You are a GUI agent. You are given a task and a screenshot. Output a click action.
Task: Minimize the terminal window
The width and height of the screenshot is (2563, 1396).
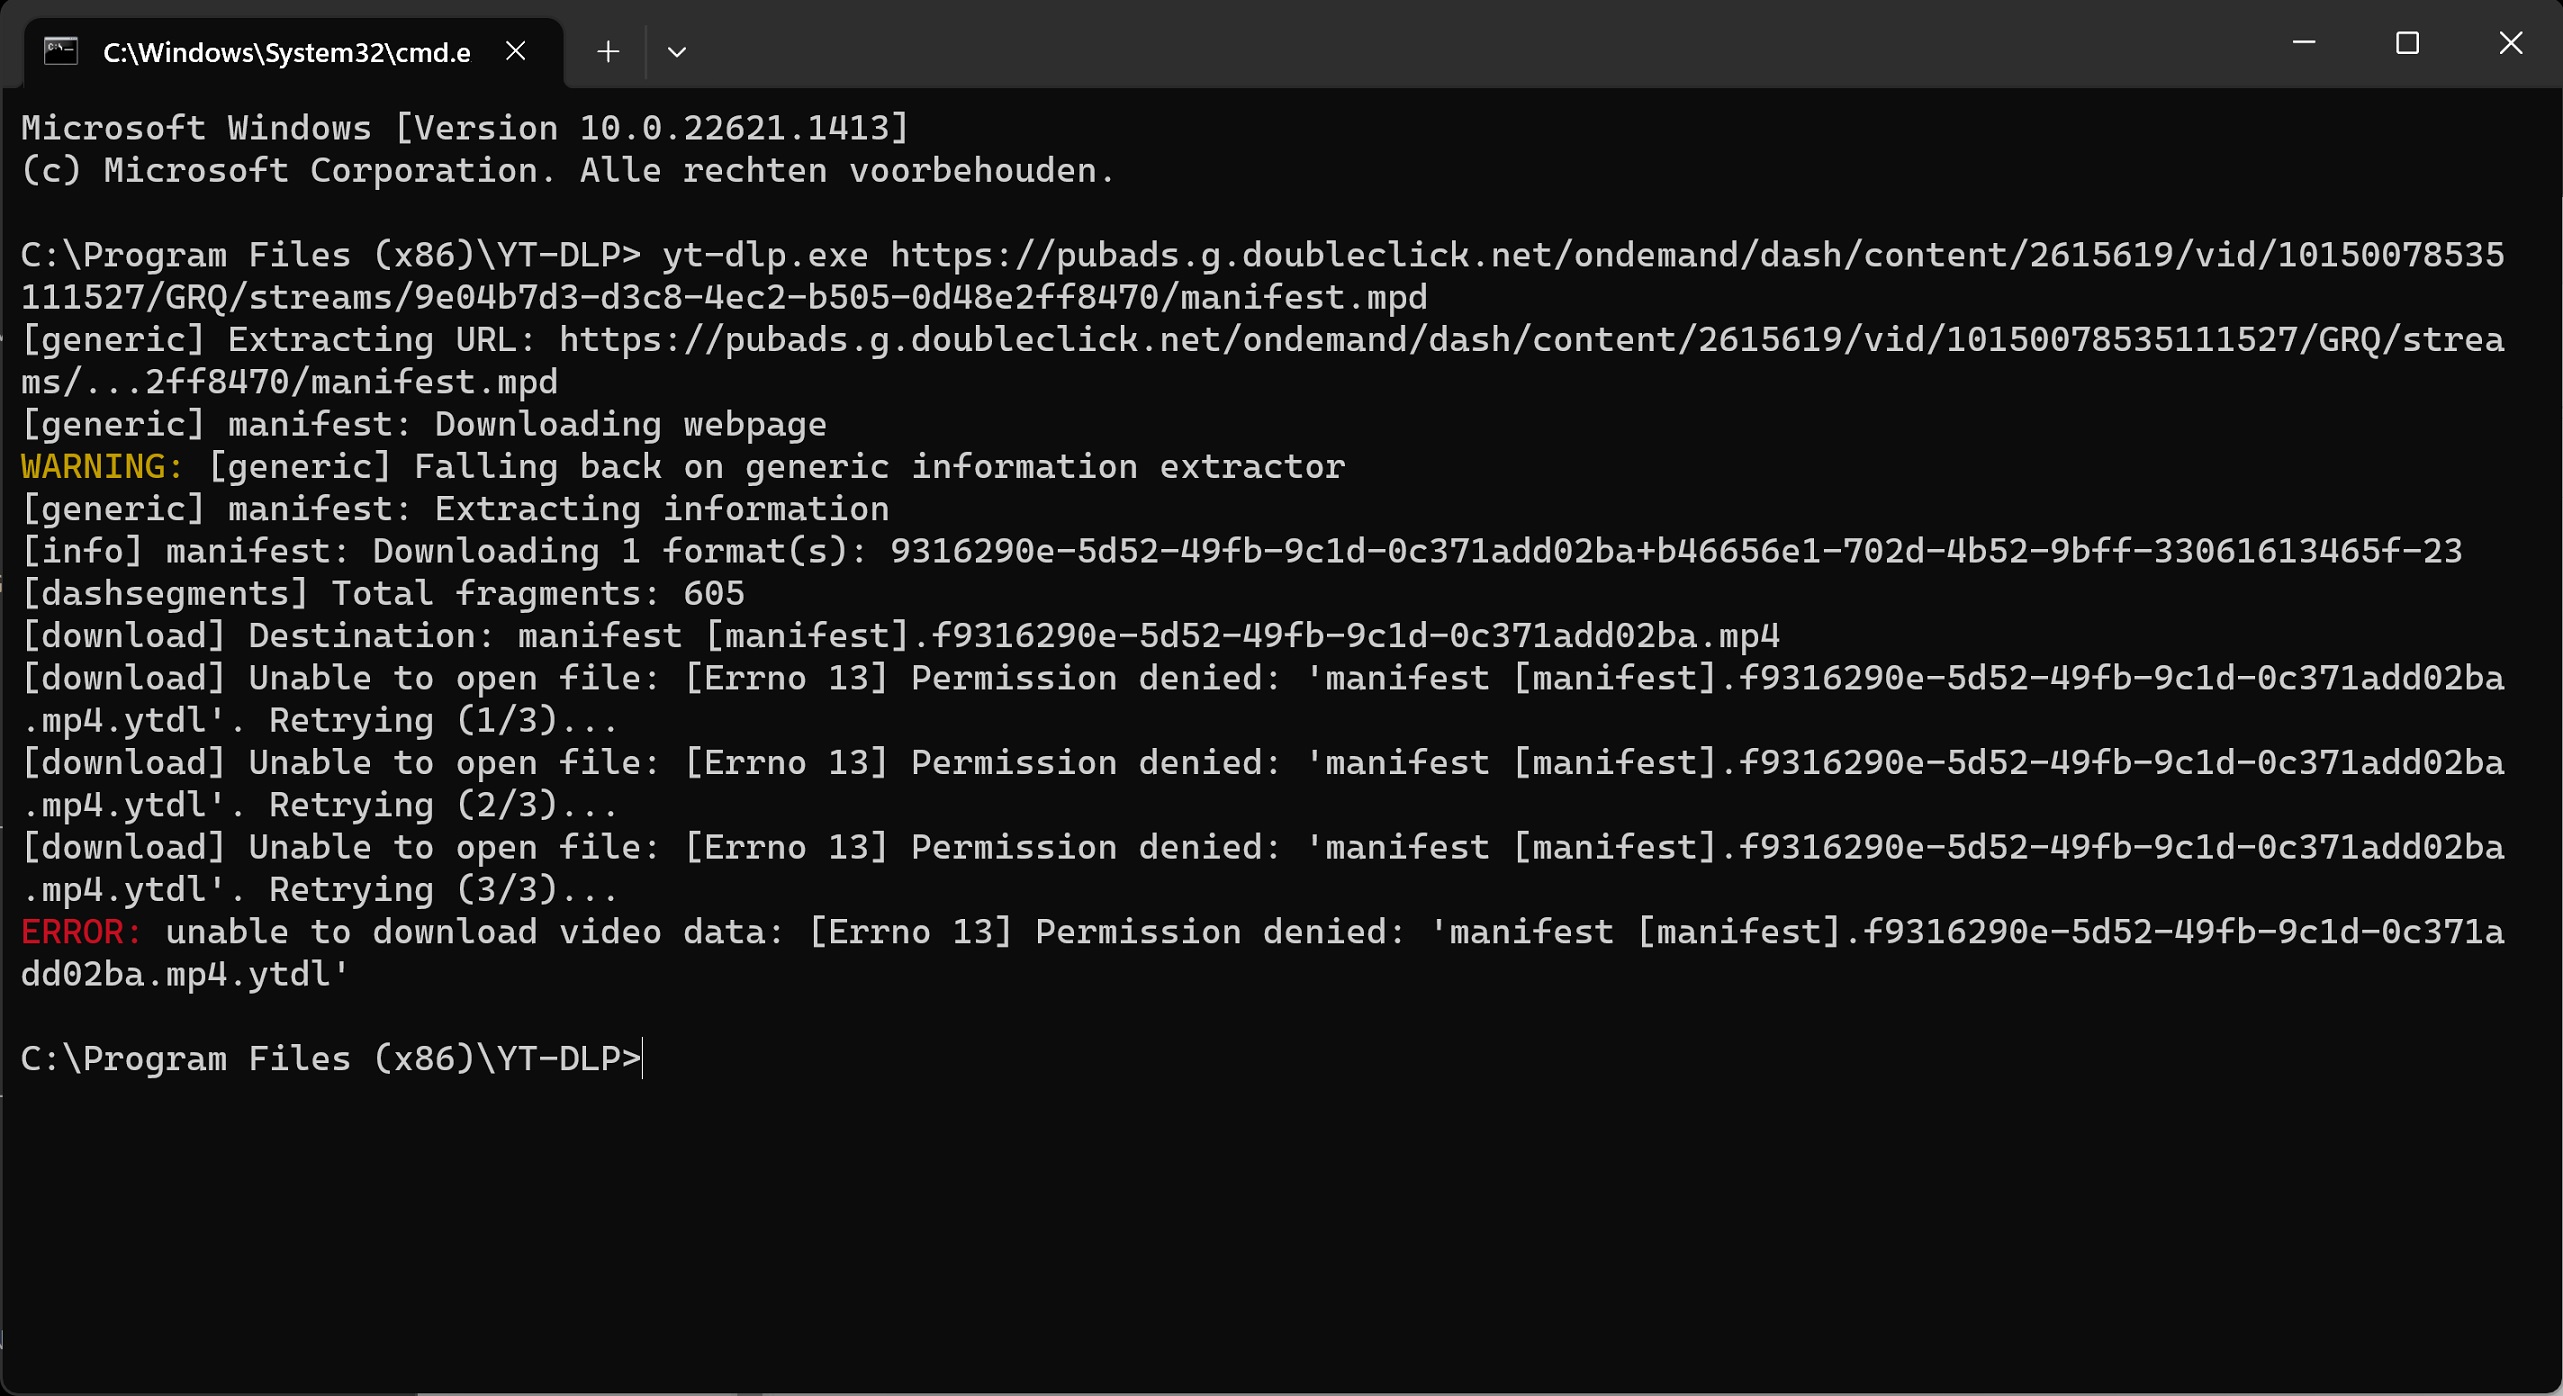click(2304, 43)
